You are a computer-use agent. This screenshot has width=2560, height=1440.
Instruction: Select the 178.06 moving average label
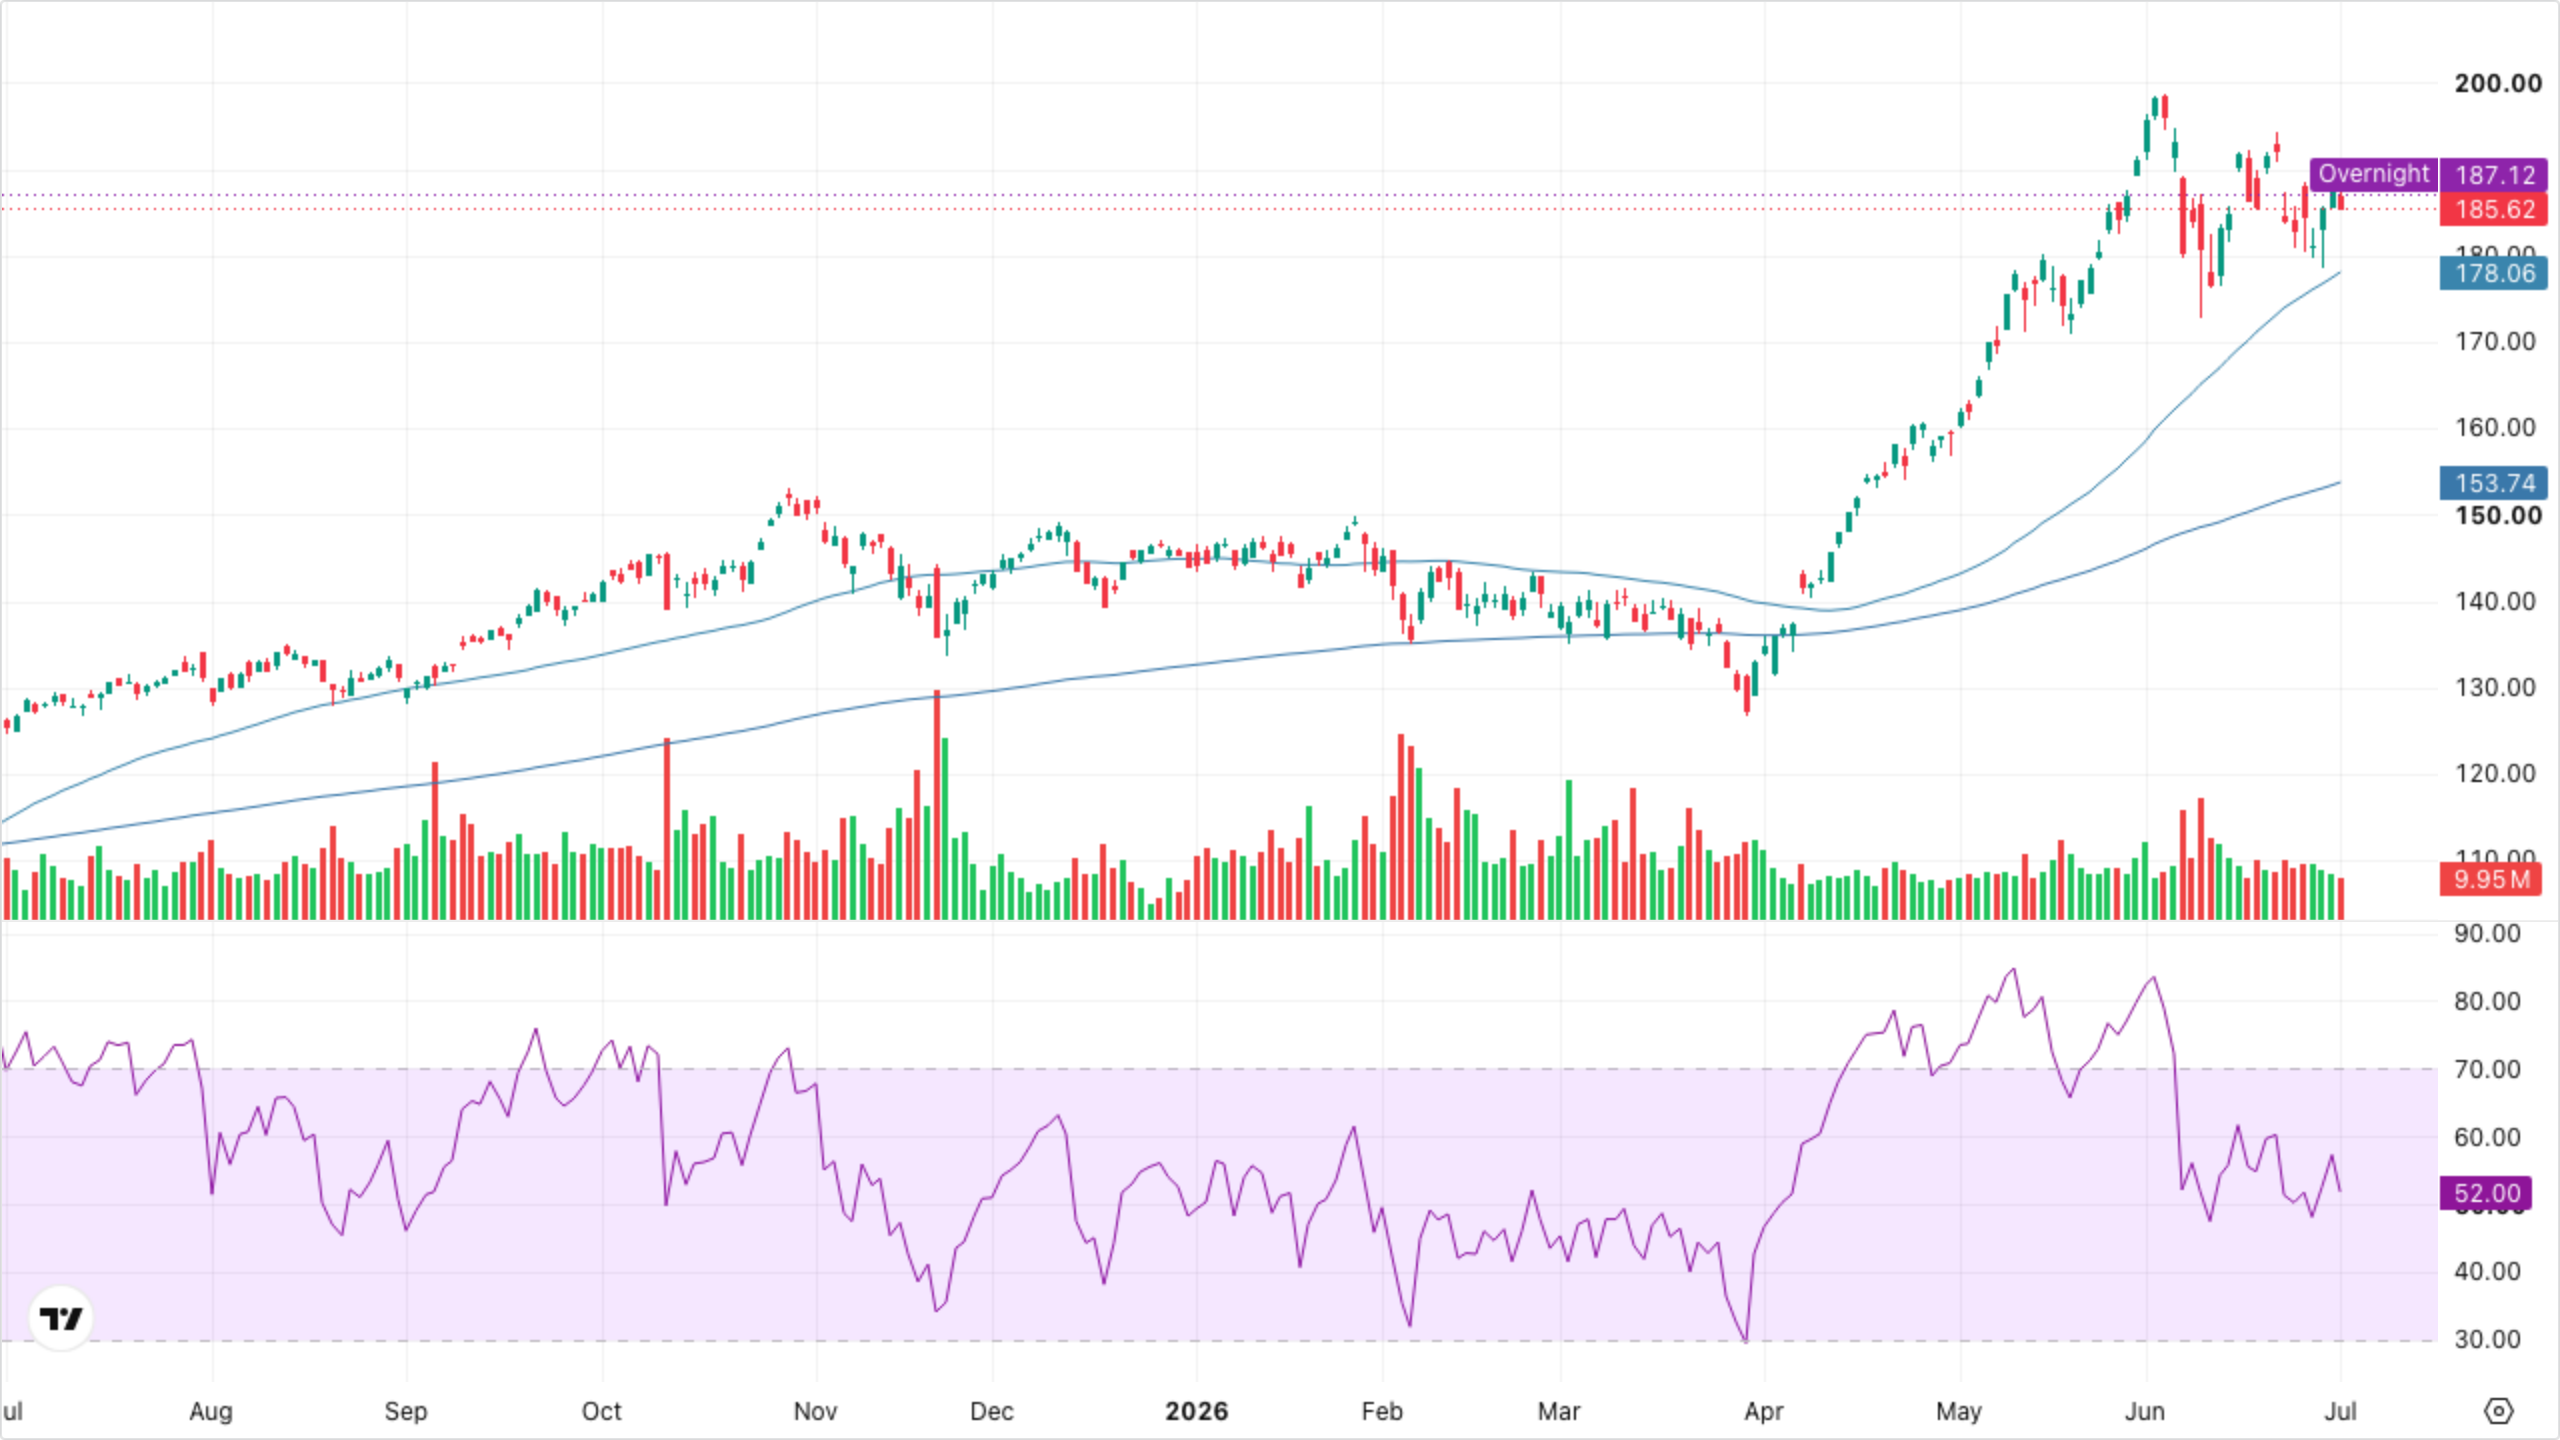2494,273
